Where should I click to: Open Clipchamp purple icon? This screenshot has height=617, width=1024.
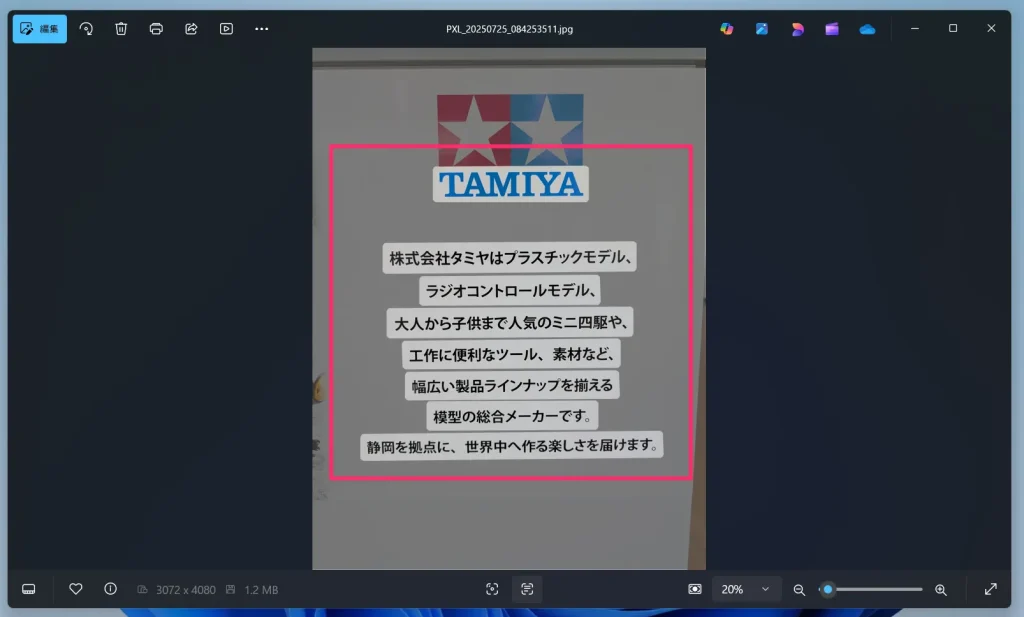click(x=831, y=29)
